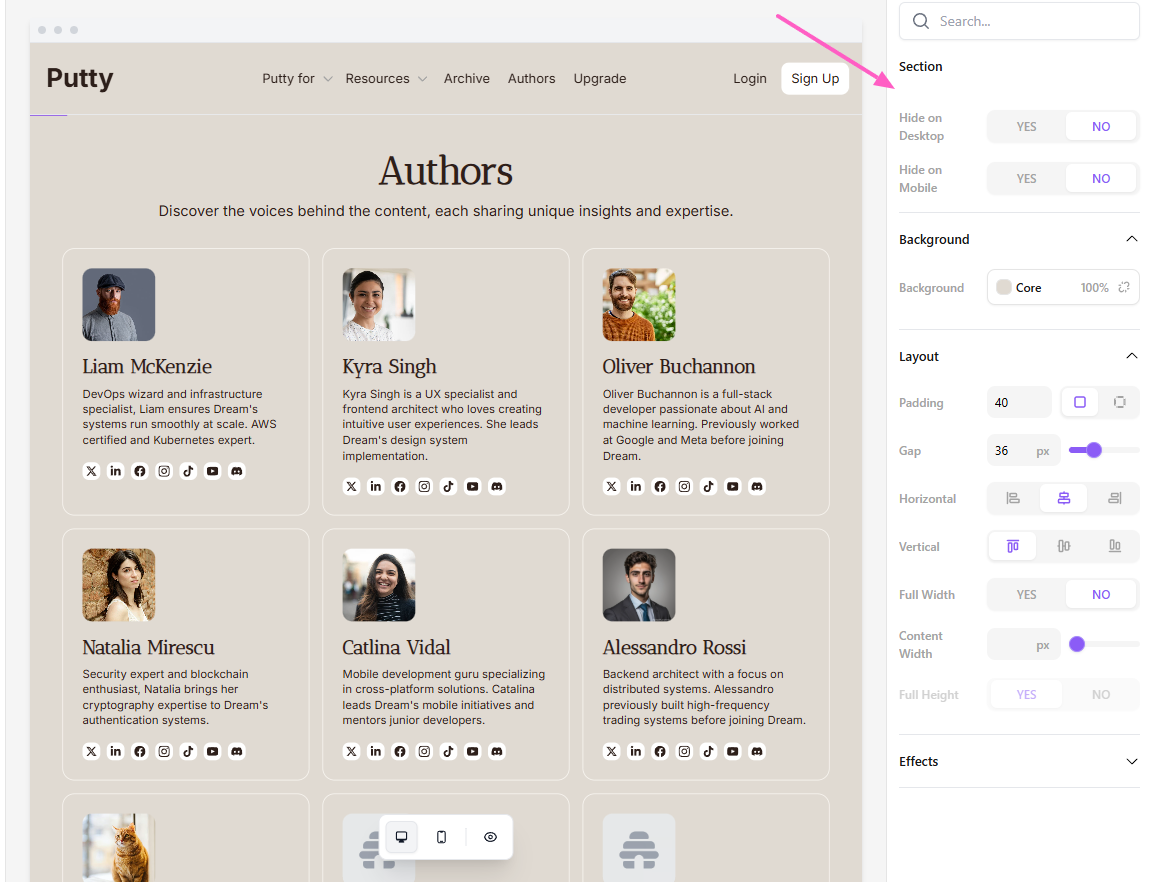Select horizontal left alignment icon
Image resolution: width=1150 pixels, height=882 pixels.
point(1013,498)
